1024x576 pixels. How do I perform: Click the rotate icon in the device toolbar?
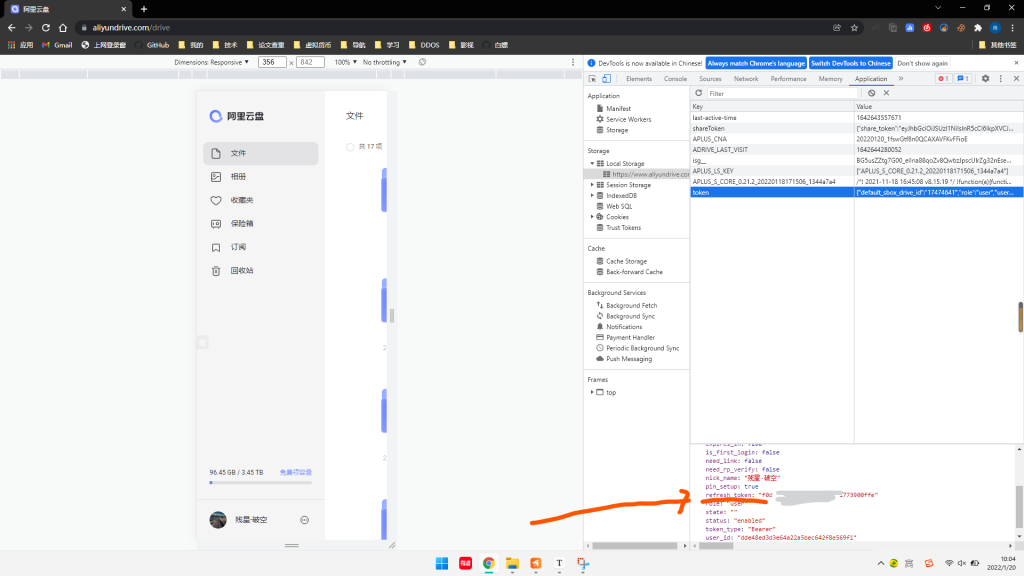click(x=423, y=62)
